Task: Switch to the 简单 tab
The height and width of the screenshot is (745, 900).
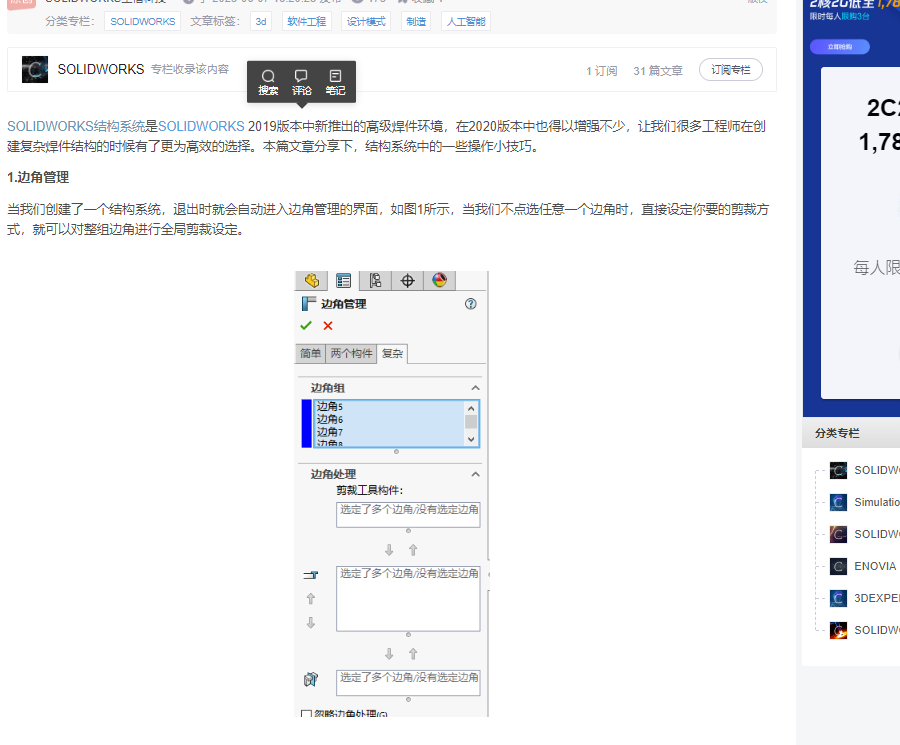Action: pos(311,353)
